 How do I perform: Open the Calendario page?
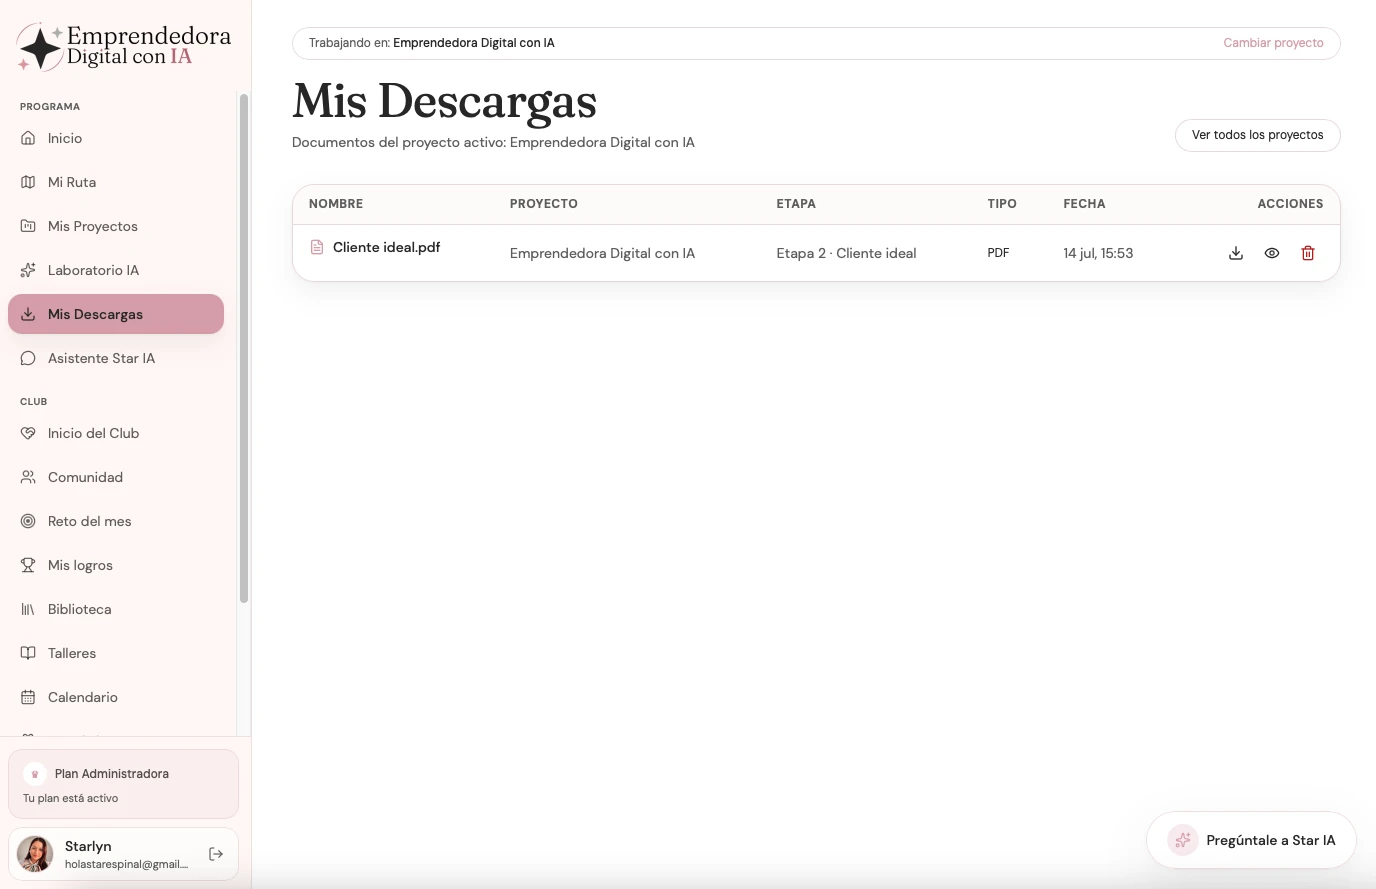coord(116,697)
